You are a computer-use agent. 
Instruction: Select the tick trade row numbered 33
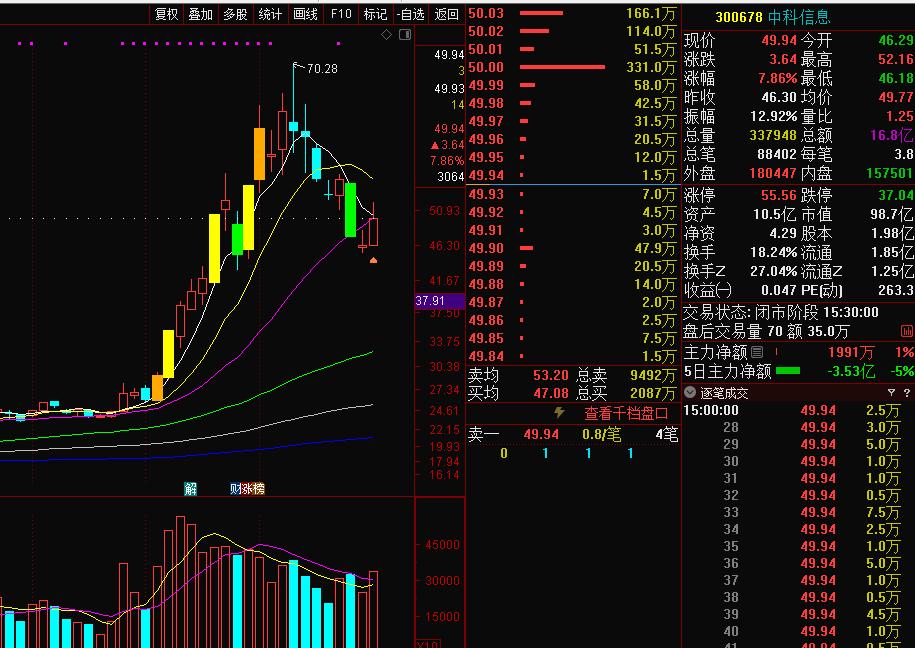pyautogui.click(x=798, y=512)
